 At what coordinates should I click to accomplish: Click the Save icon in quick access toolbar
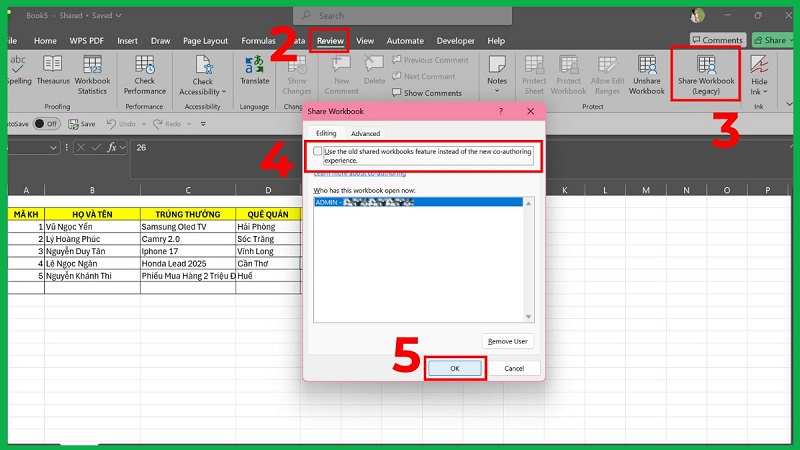[x=83, y=124]
